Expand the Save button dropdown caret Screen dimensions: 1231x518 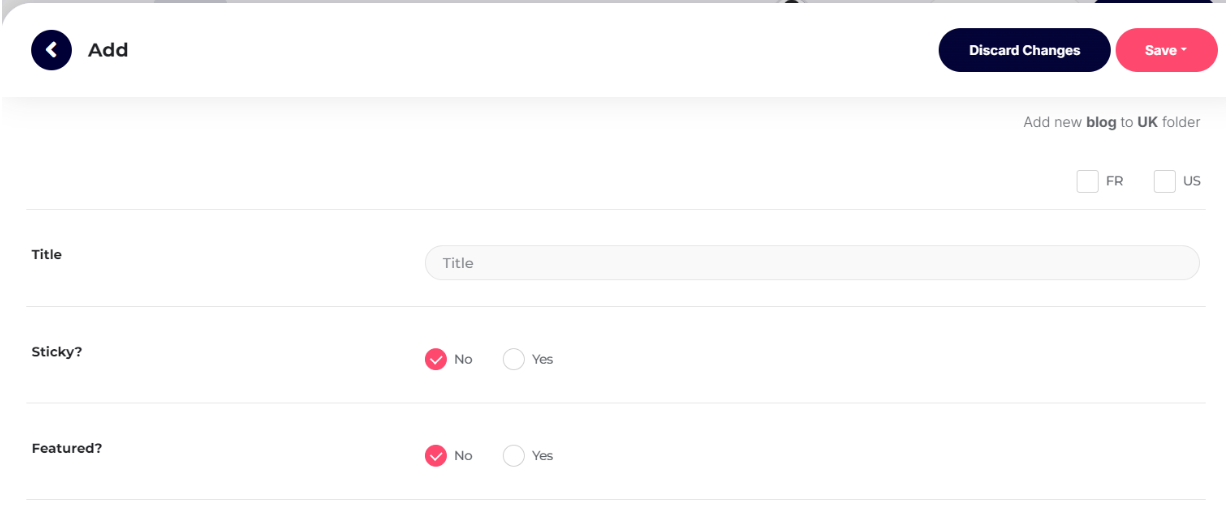1184,50
